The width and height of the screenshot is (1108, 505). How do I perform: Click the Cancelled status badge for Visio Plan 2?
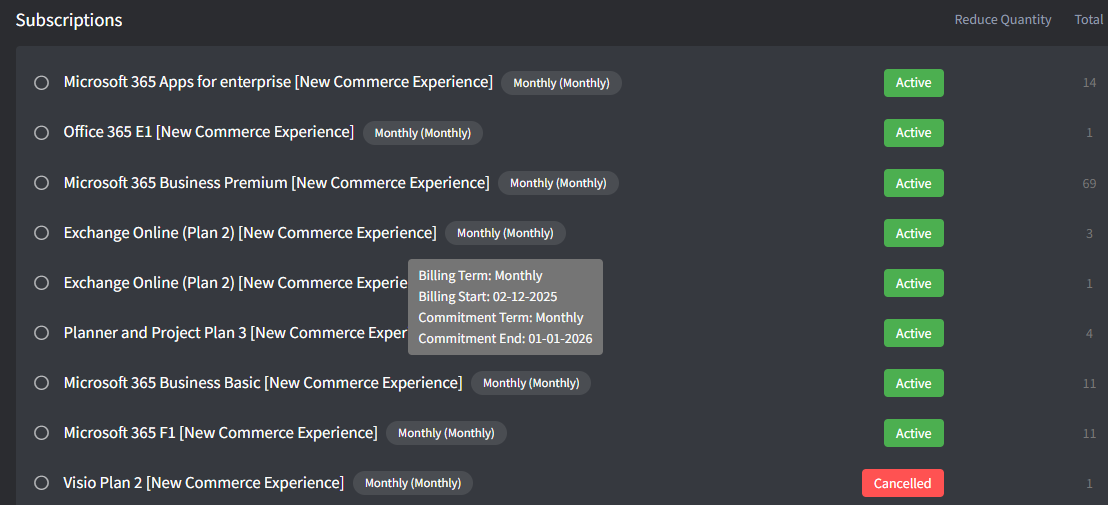902,483
